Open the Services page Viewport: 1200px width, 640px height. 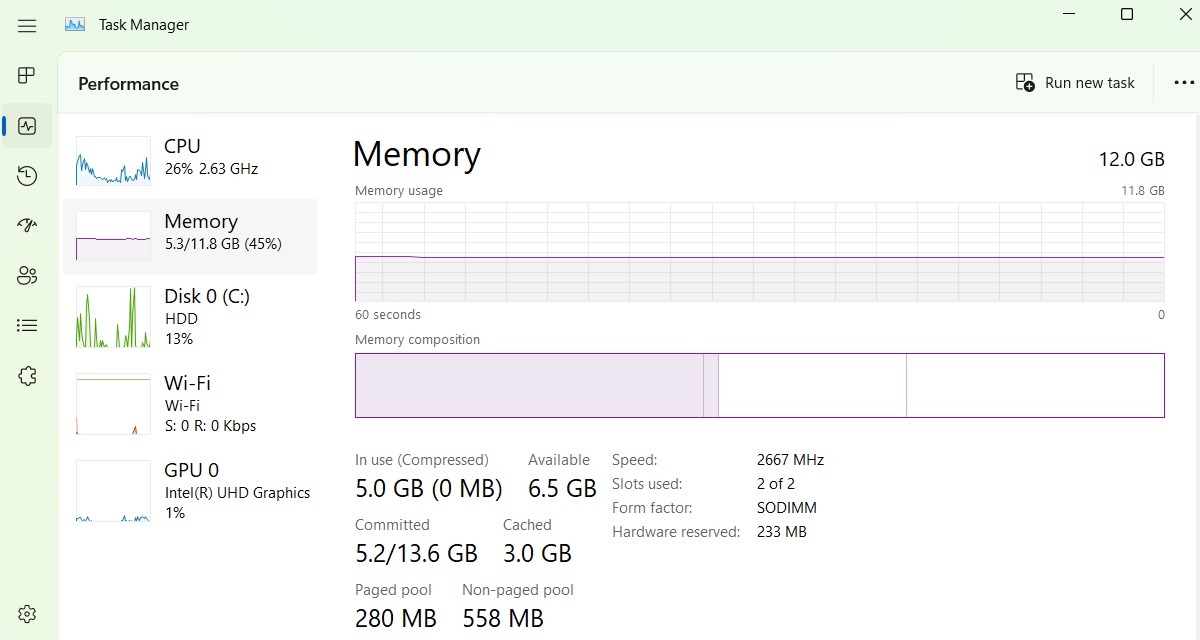[x=26, y=375]
